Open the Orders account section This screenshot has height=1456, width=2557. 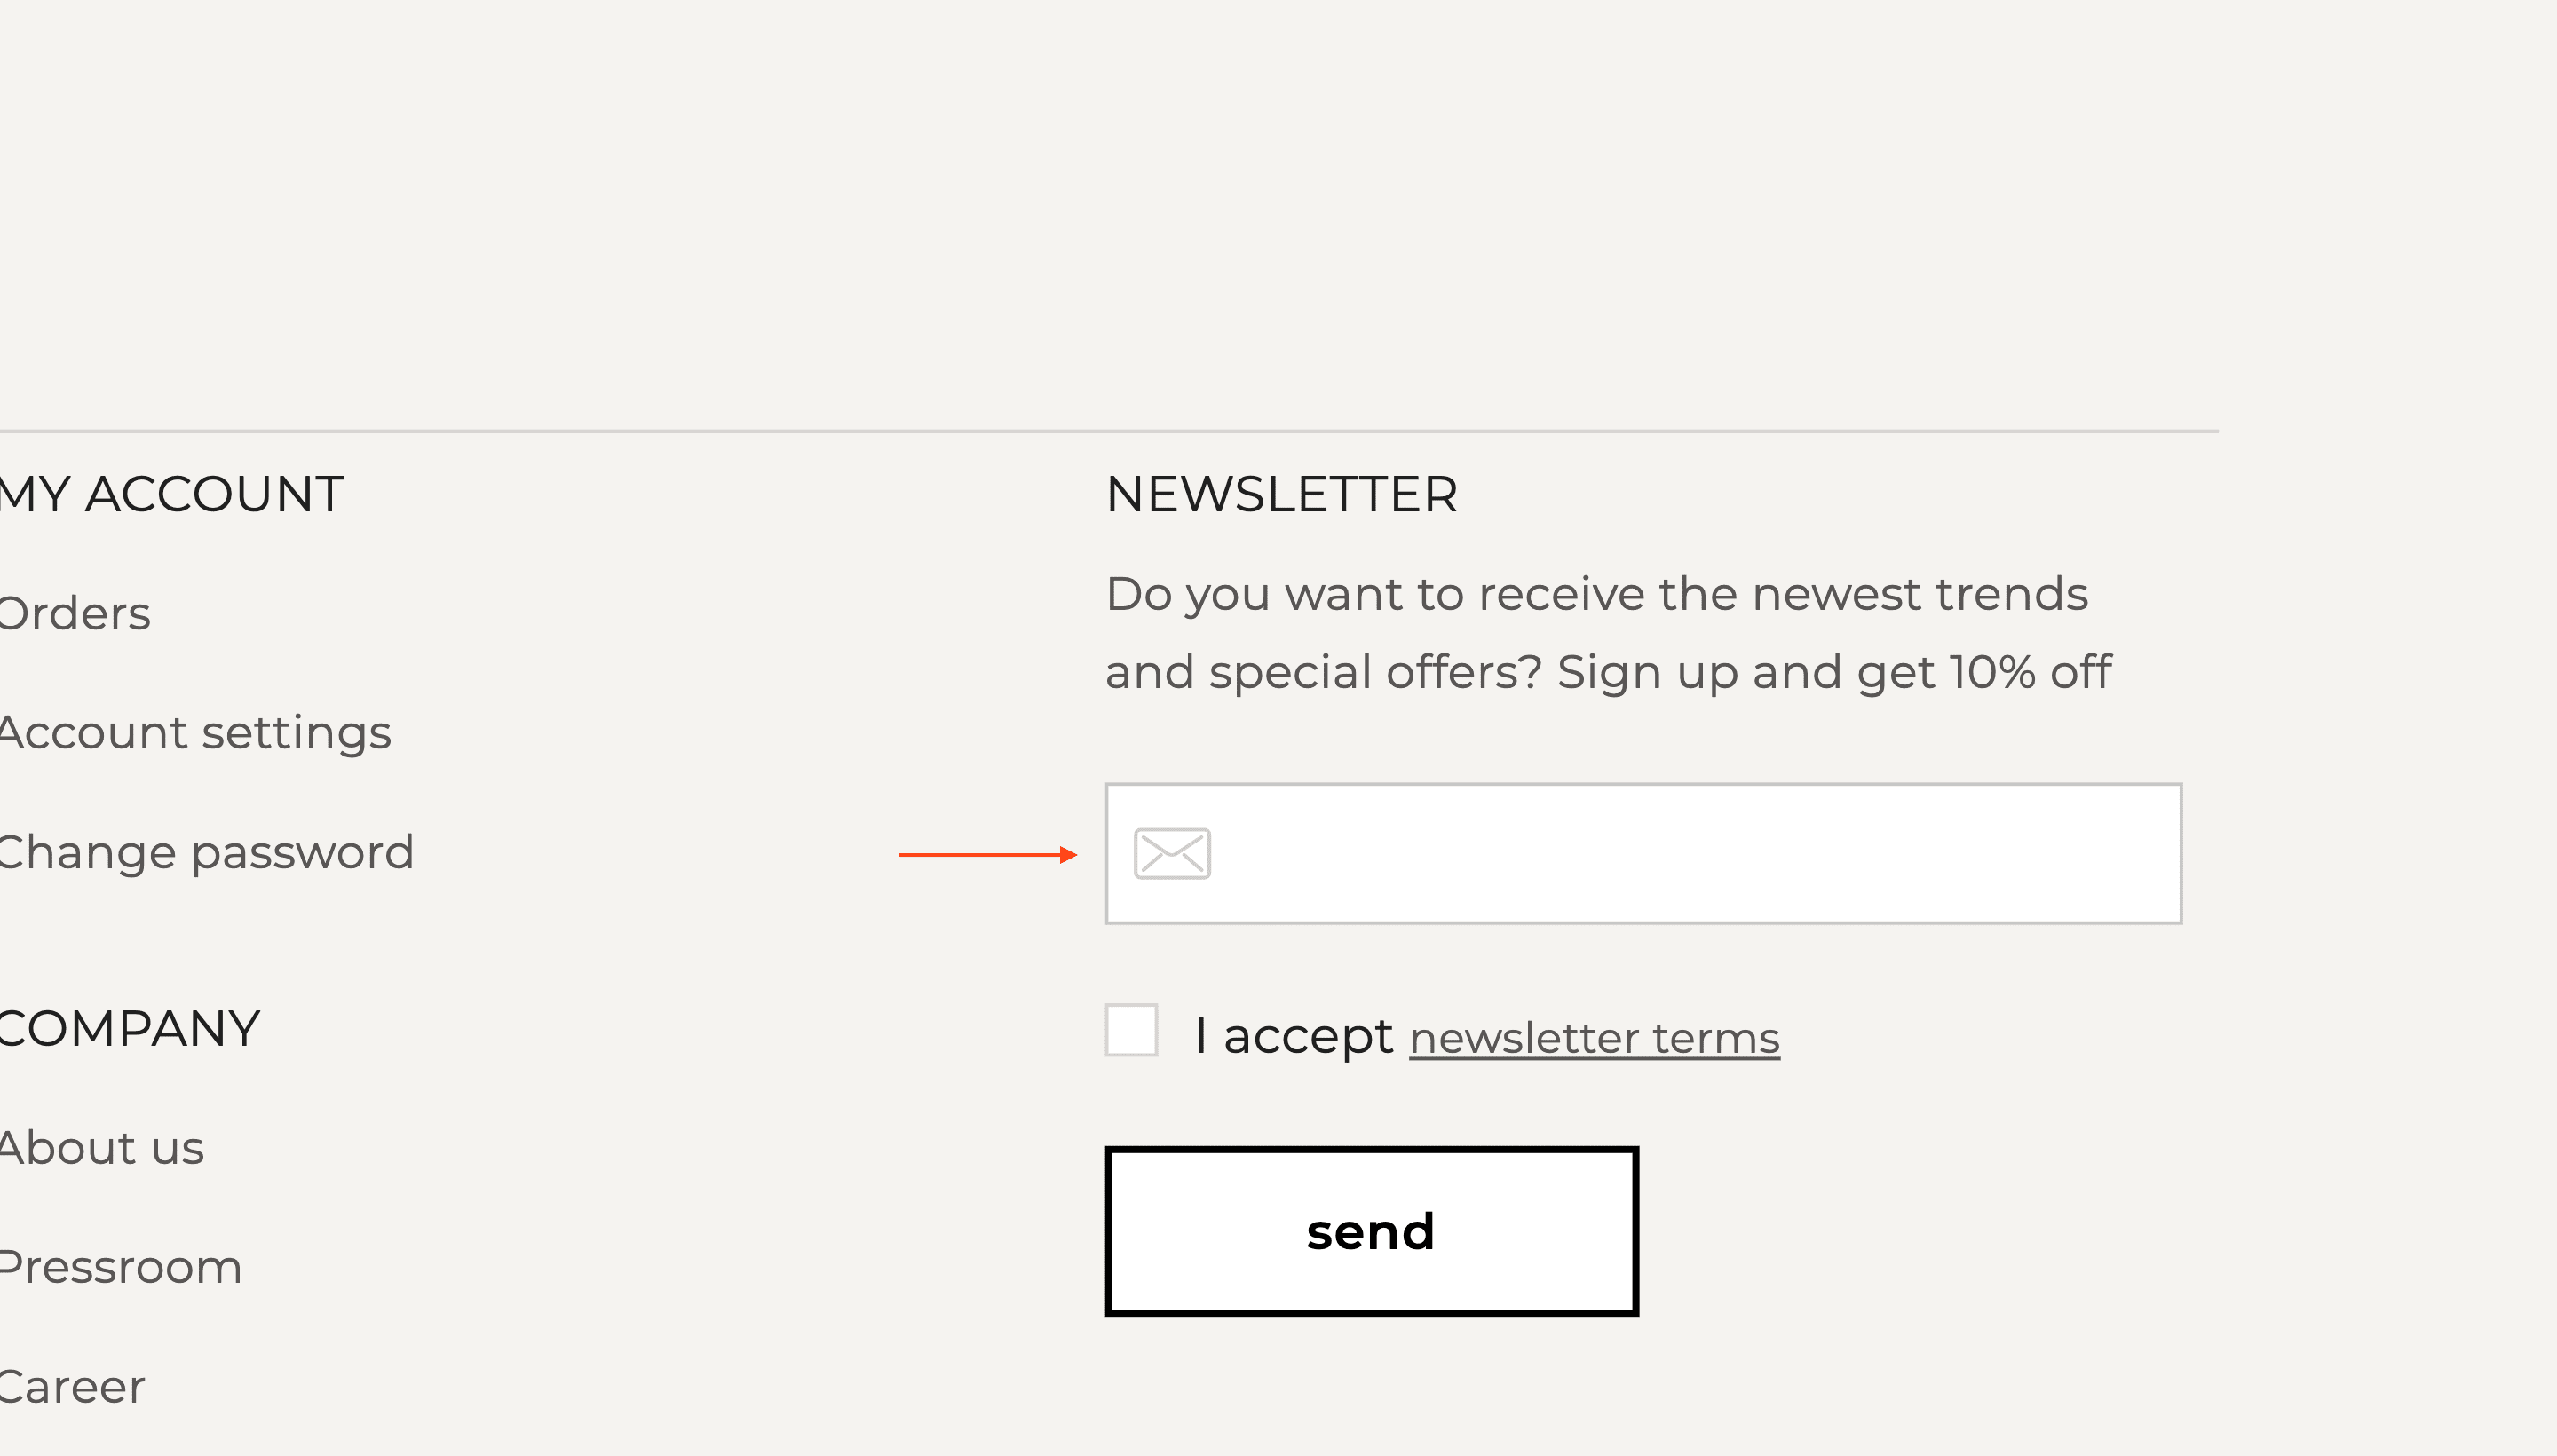click(74, 613)
